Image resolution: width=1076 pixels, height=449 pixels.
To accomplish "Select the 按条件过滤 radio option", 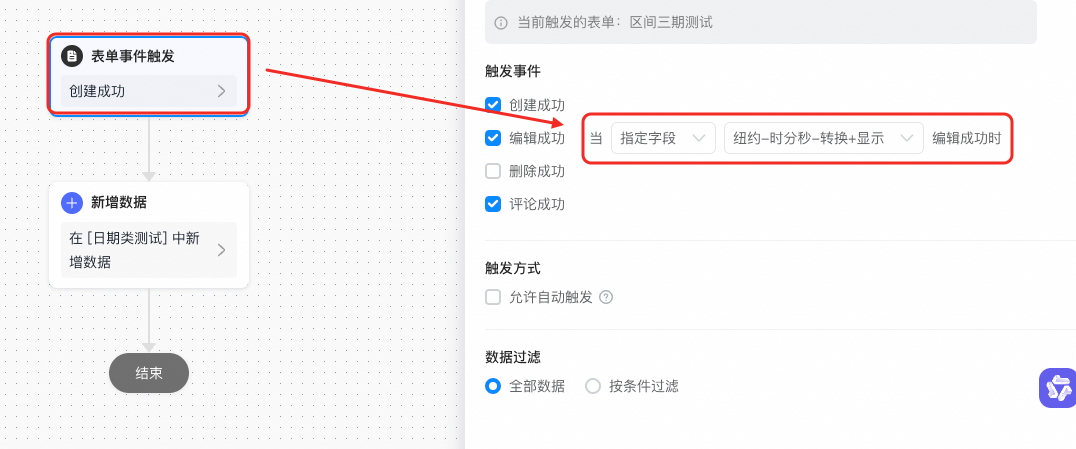I will click(x=593, y=386).
